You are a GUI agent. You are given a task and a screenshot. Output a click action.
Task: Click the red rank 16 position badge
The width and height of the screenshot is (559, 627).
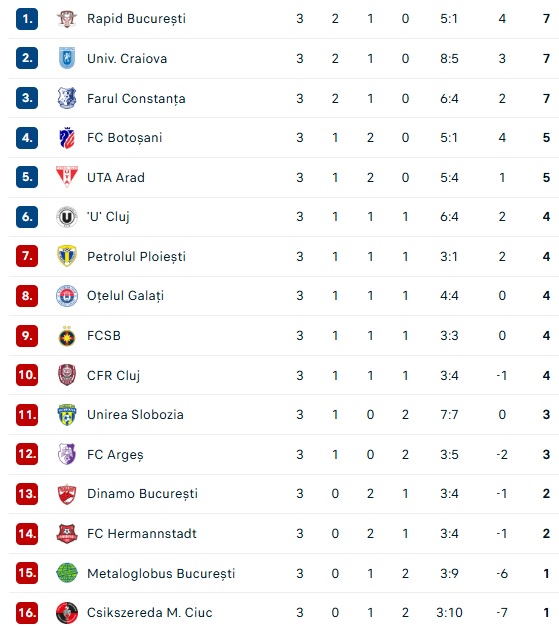pyautogui.click(x=27, y=613)
